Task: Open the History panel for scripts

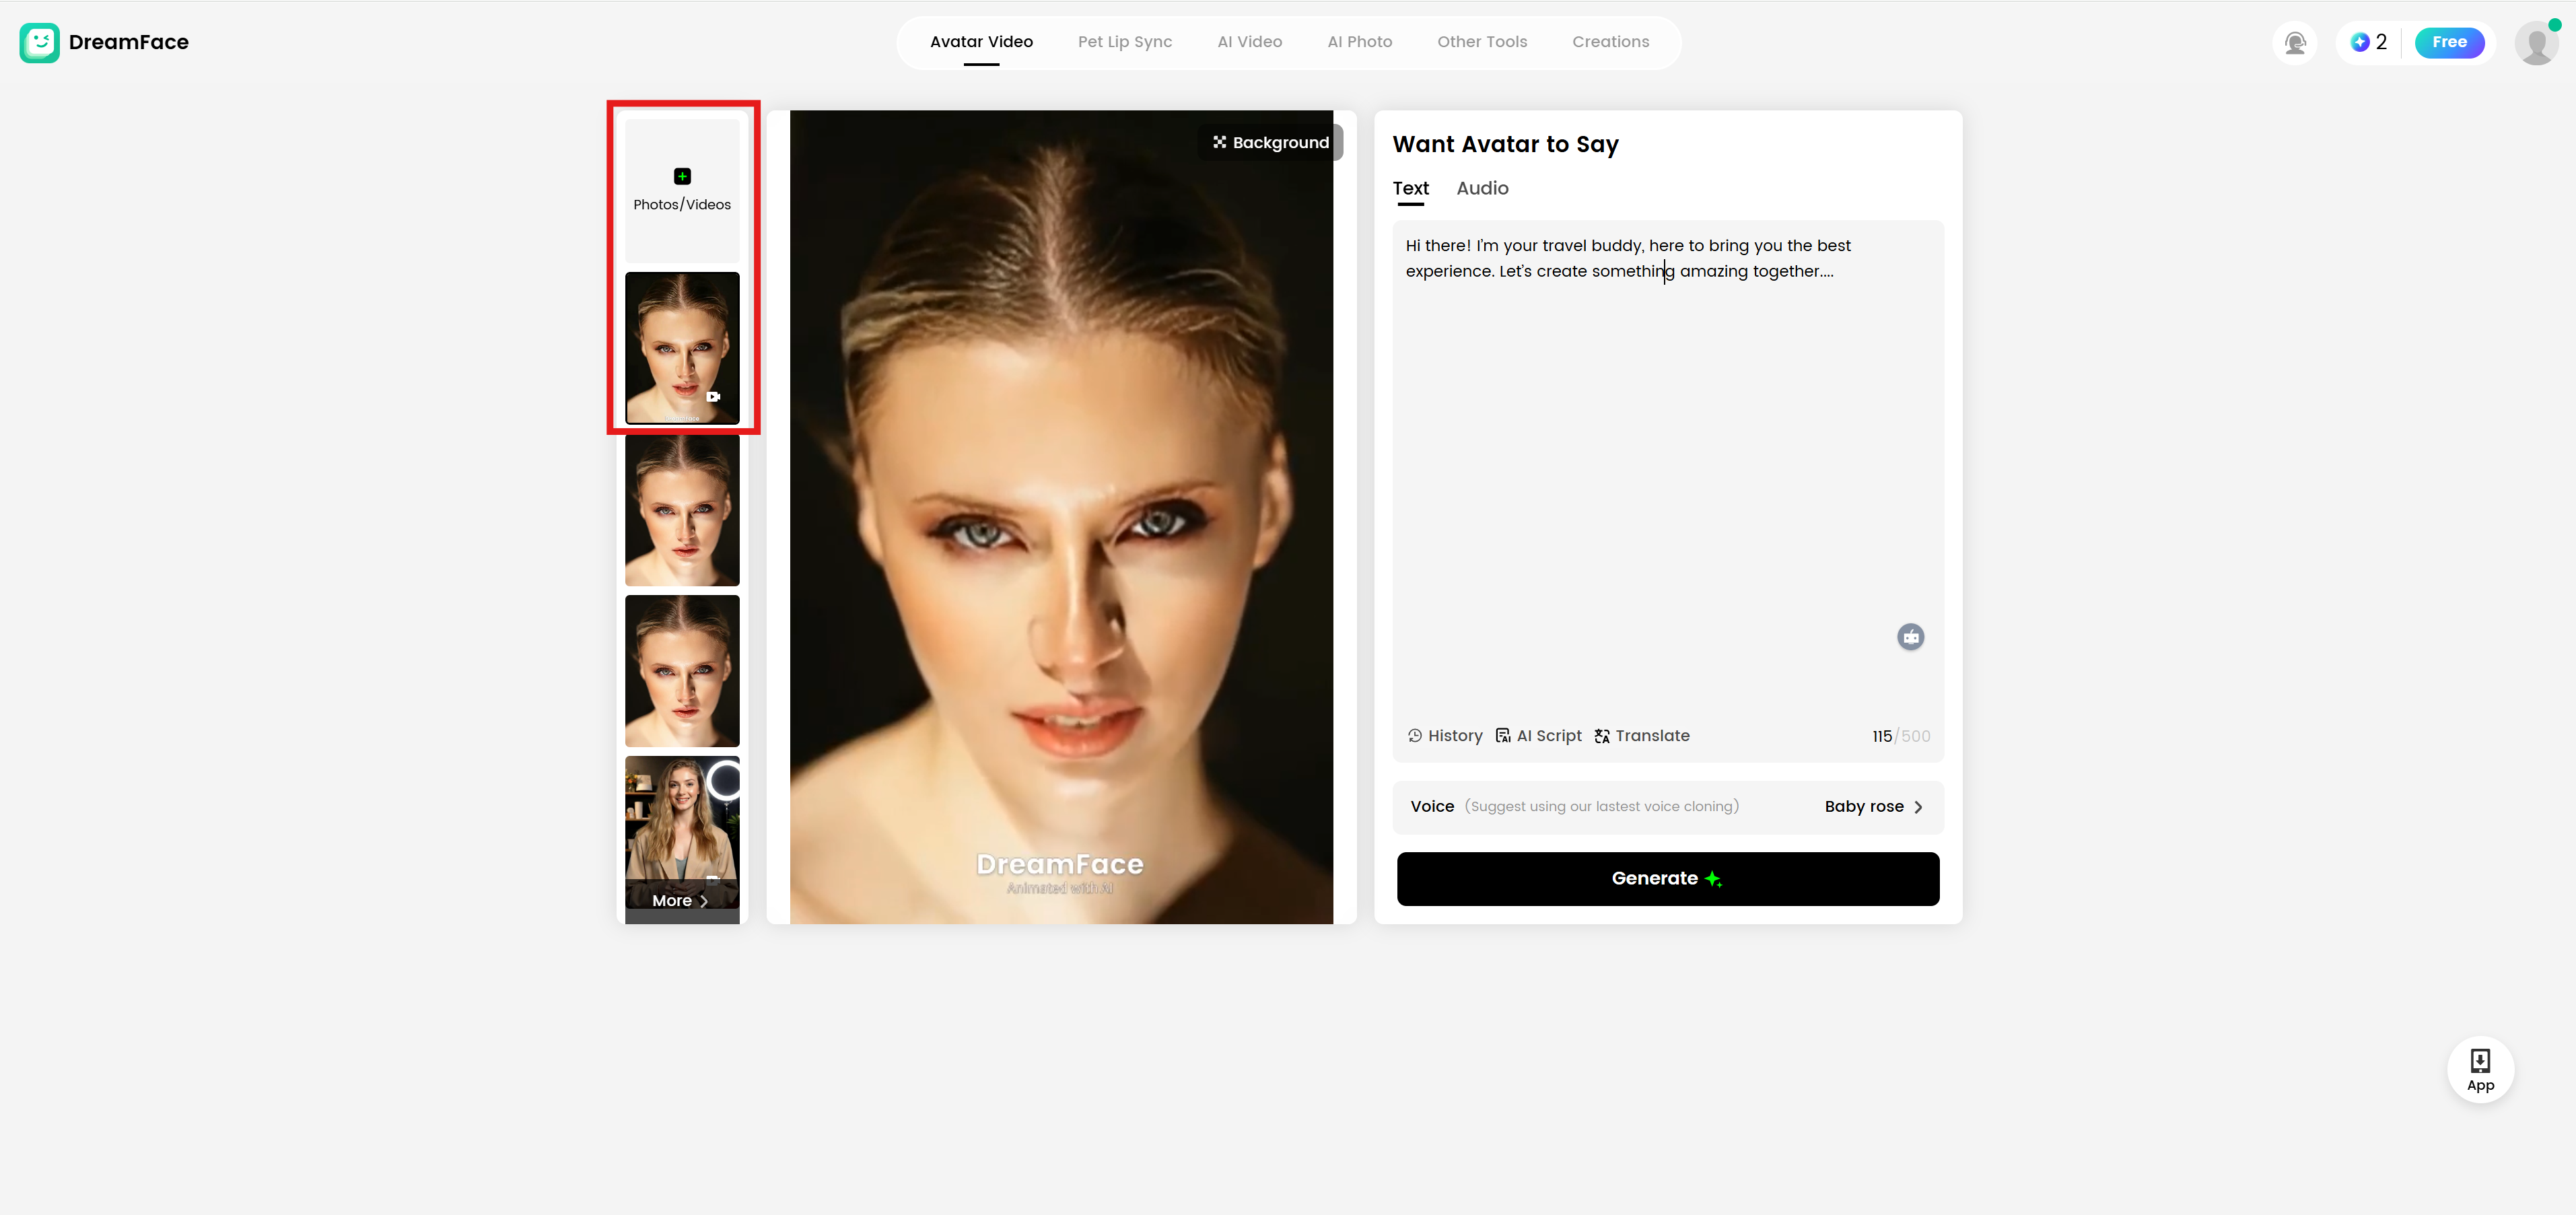Action: tap(1444, 736)
